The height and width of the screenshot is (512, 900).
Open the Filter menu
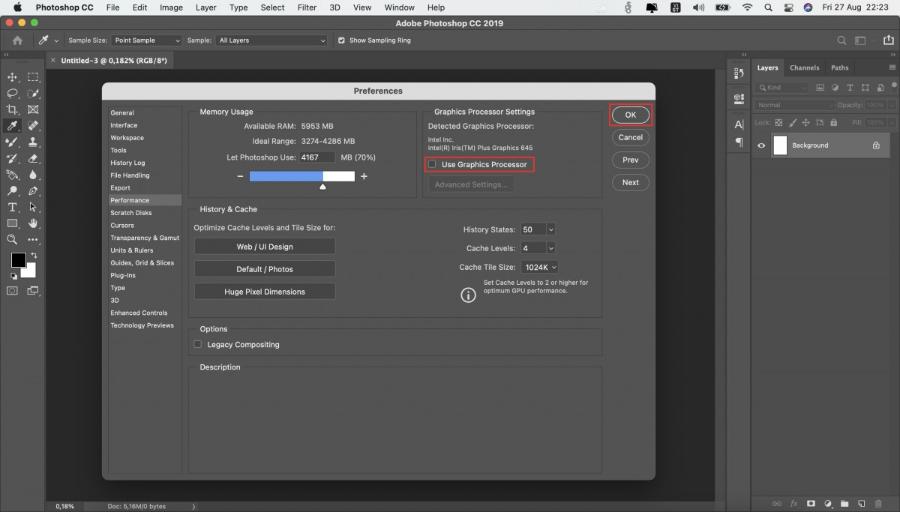tap(307, 7)
